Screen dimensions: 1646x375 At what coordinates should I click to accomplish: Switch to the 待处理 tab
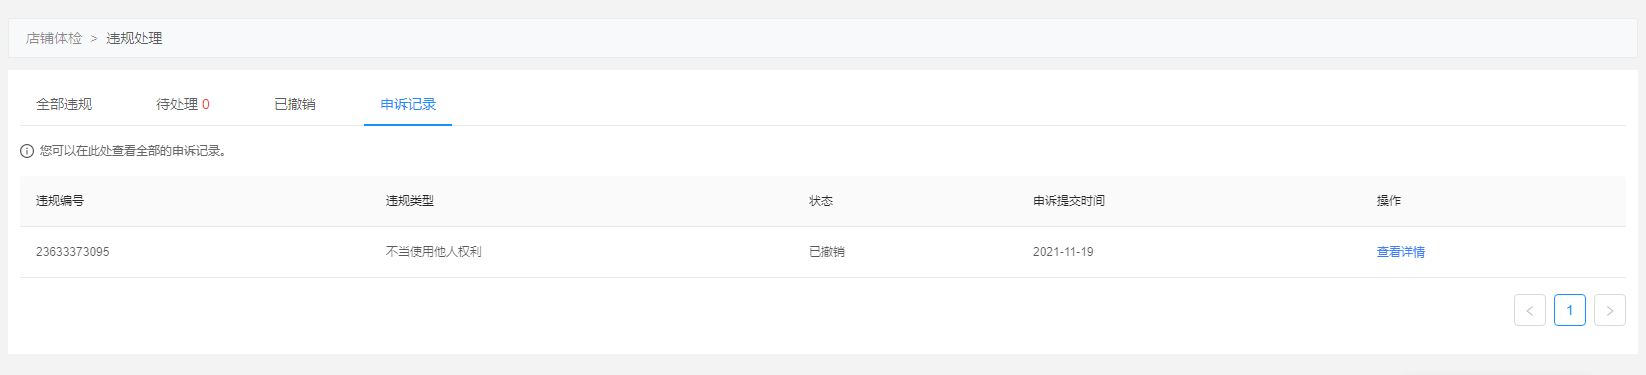tap(177, 104)
